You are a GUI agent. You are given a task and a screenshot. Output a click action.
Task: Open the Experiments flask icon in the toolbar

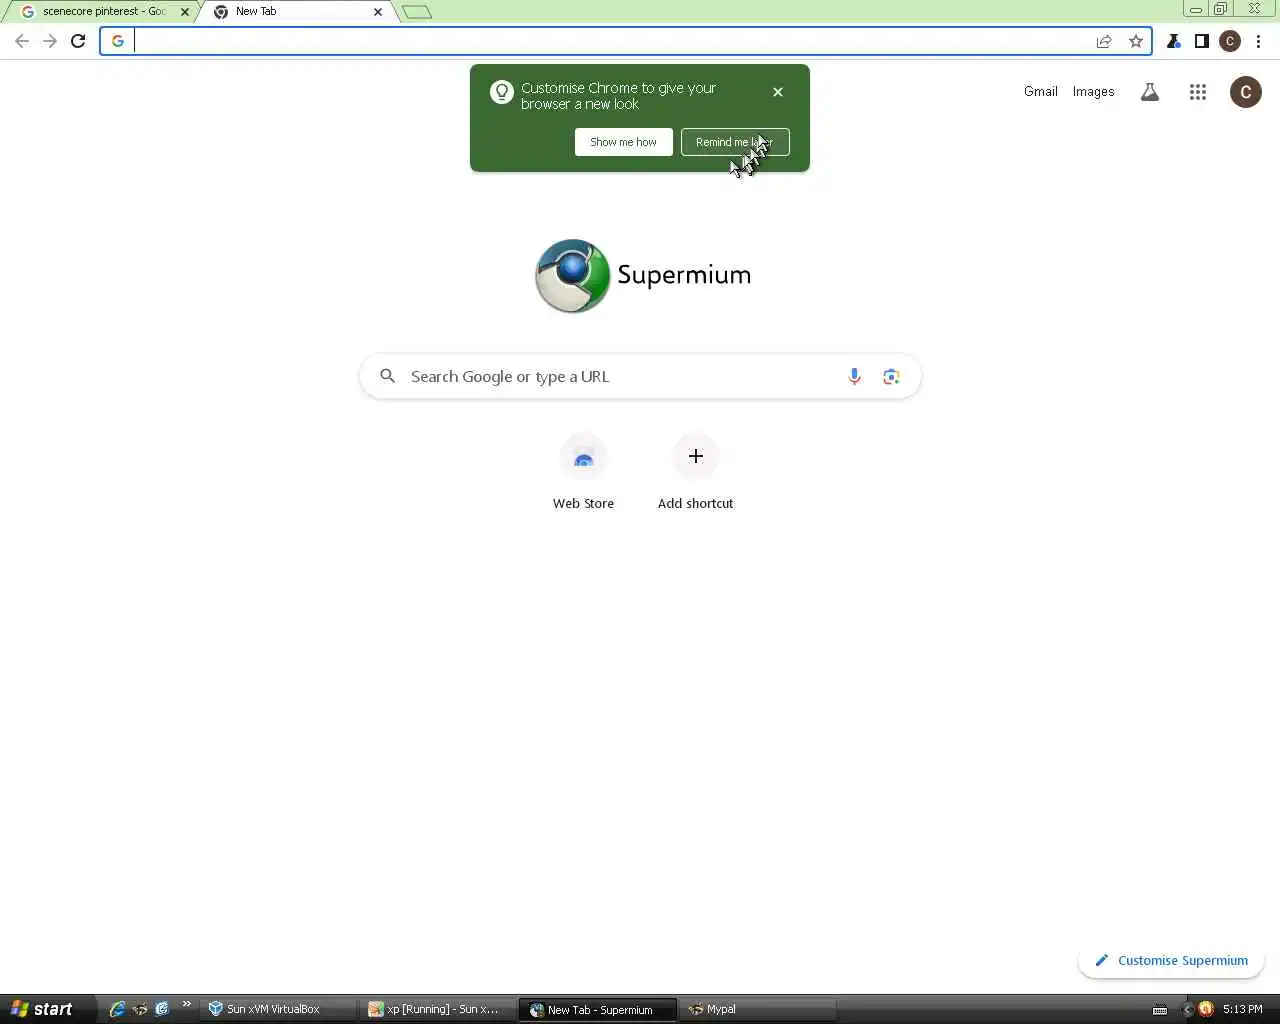[x=1174, y=41]
